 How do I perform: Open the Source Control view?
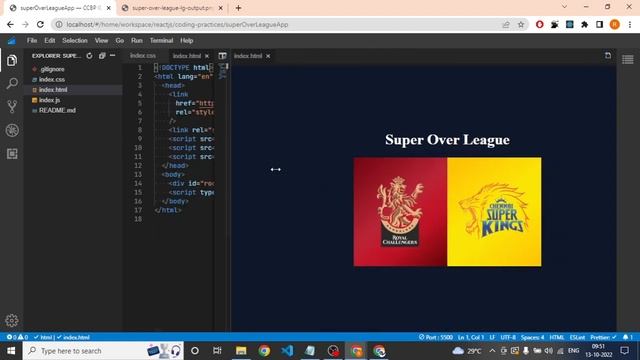coord(12,107)
